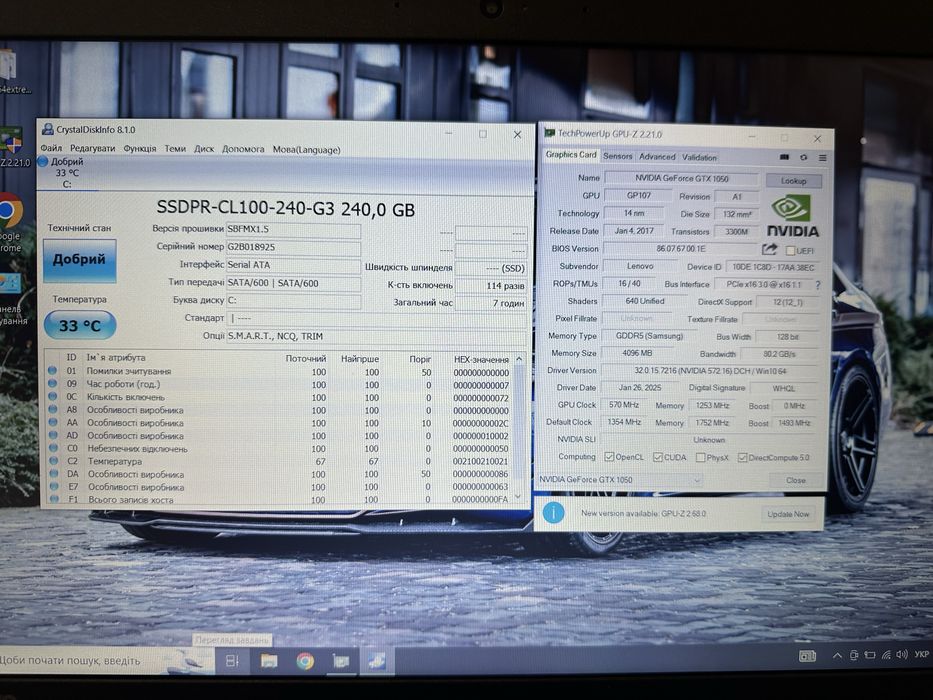The width and height of the screenshot is (933, 700).
Task: Click the firmware field SBFMX1.5
Action: click(x=293, y=229)
